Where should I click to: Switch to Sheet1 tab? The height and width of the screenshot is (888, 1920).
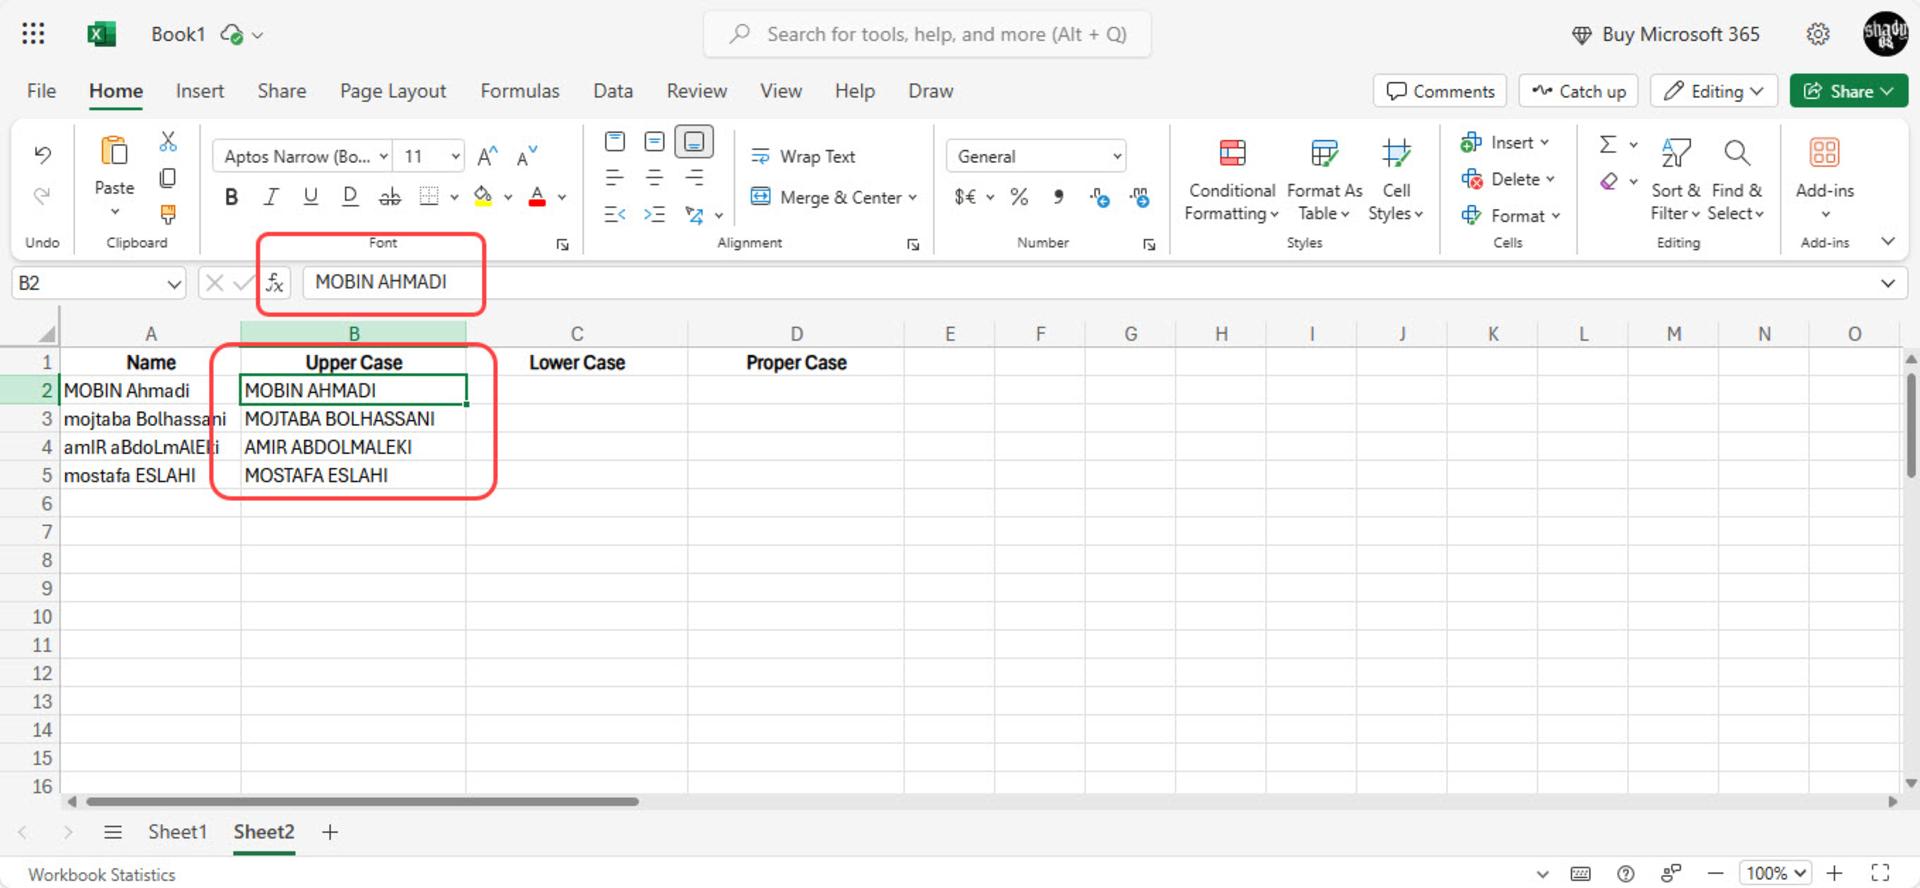click(x=177, y=832)
